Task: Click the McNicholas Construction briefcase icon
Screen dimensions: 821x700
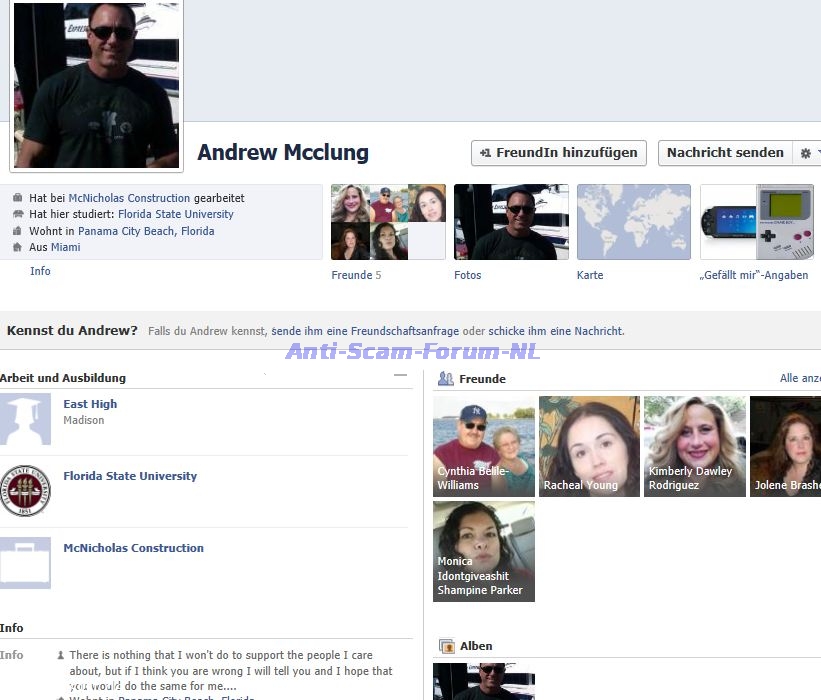Action: [x=25, y=563]
